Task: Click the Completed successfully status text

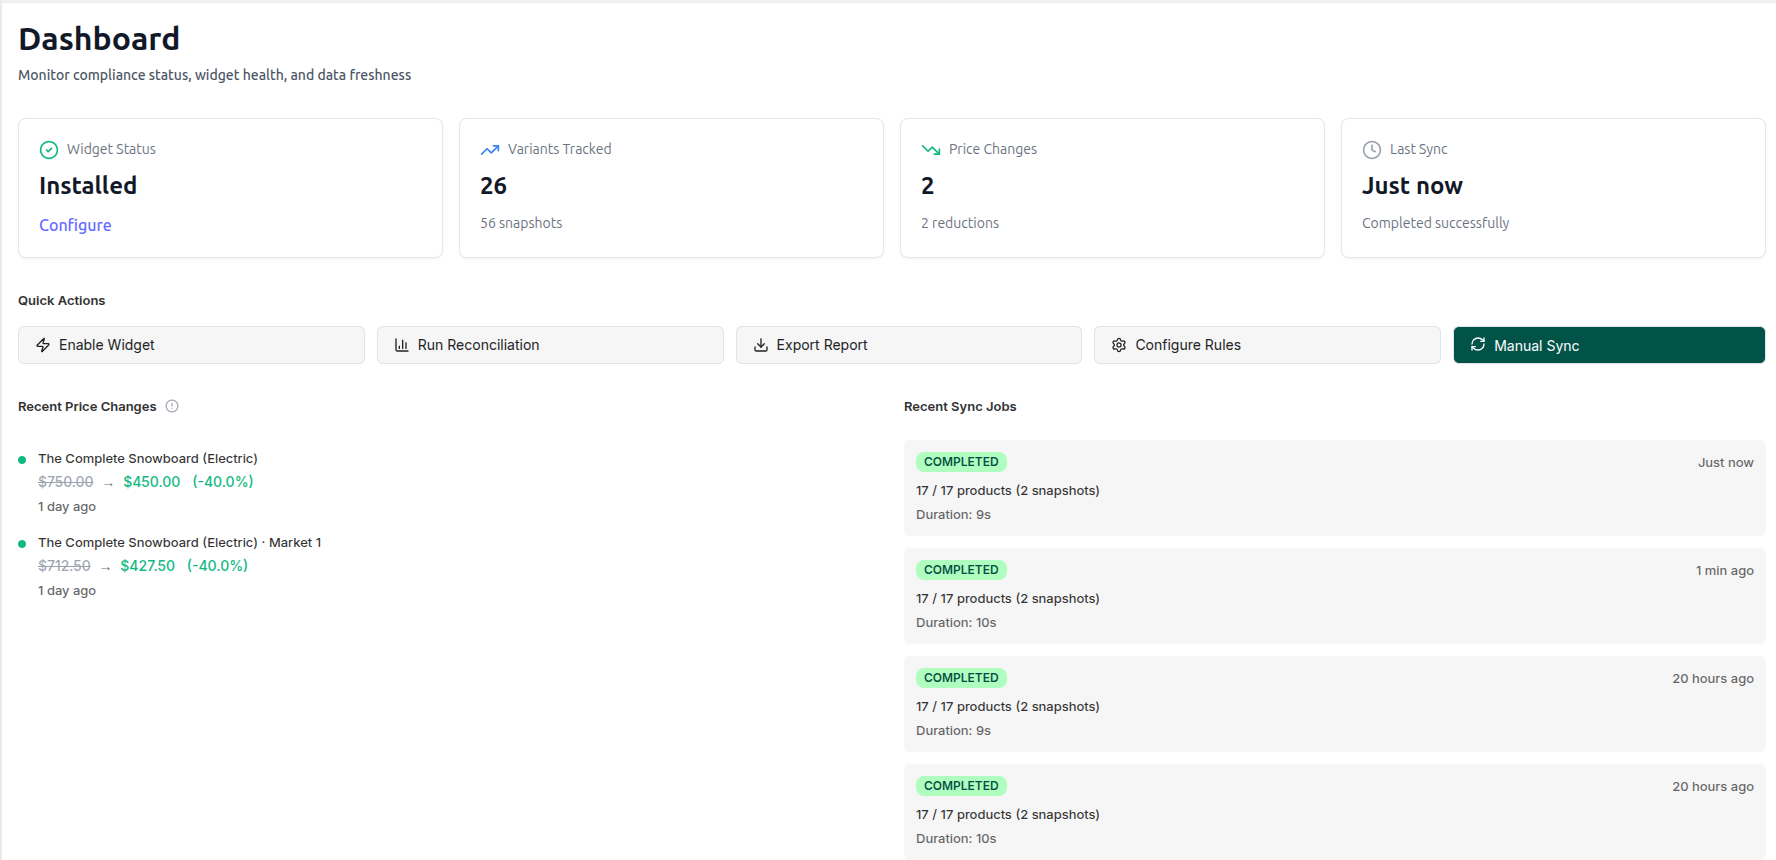Action: click(x=1435, y=223)
